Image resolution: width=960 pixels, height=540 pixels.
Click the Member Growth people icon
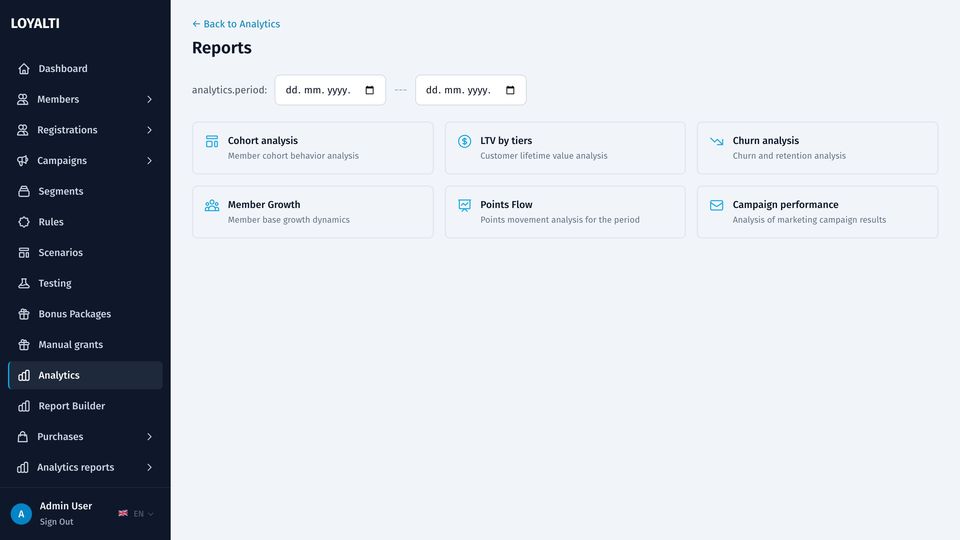point(212,205)
